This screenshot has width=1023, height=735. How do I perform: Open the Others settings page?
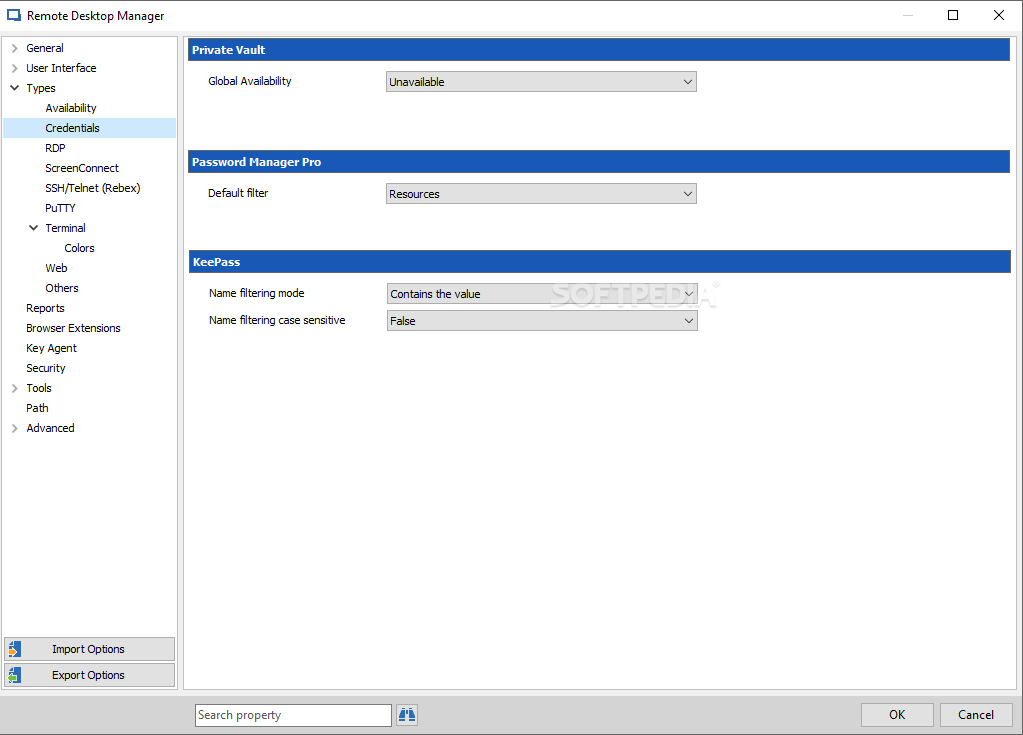62,288
